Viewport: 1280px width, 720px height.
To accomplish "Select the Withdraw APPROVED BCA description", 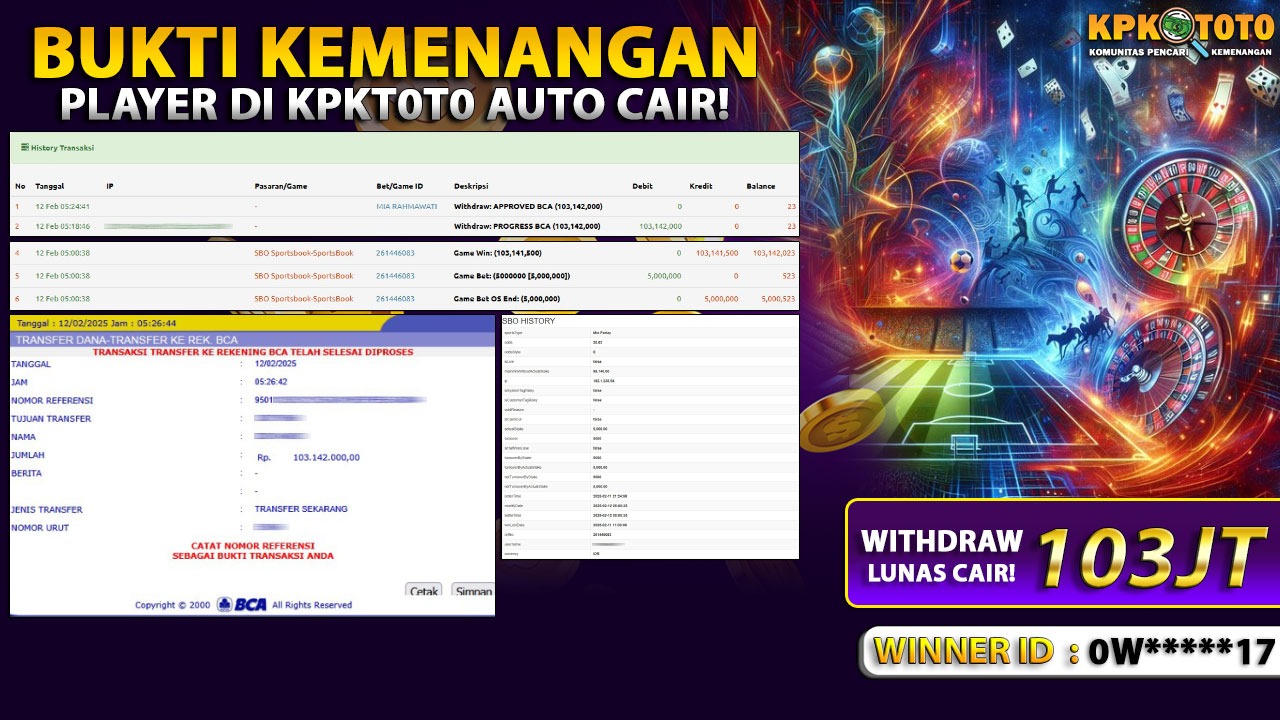I will (528, 207).
